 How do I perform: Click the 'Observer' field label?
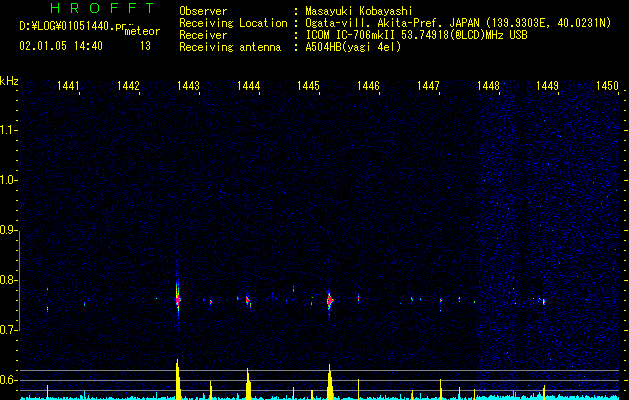pos(203,11)
